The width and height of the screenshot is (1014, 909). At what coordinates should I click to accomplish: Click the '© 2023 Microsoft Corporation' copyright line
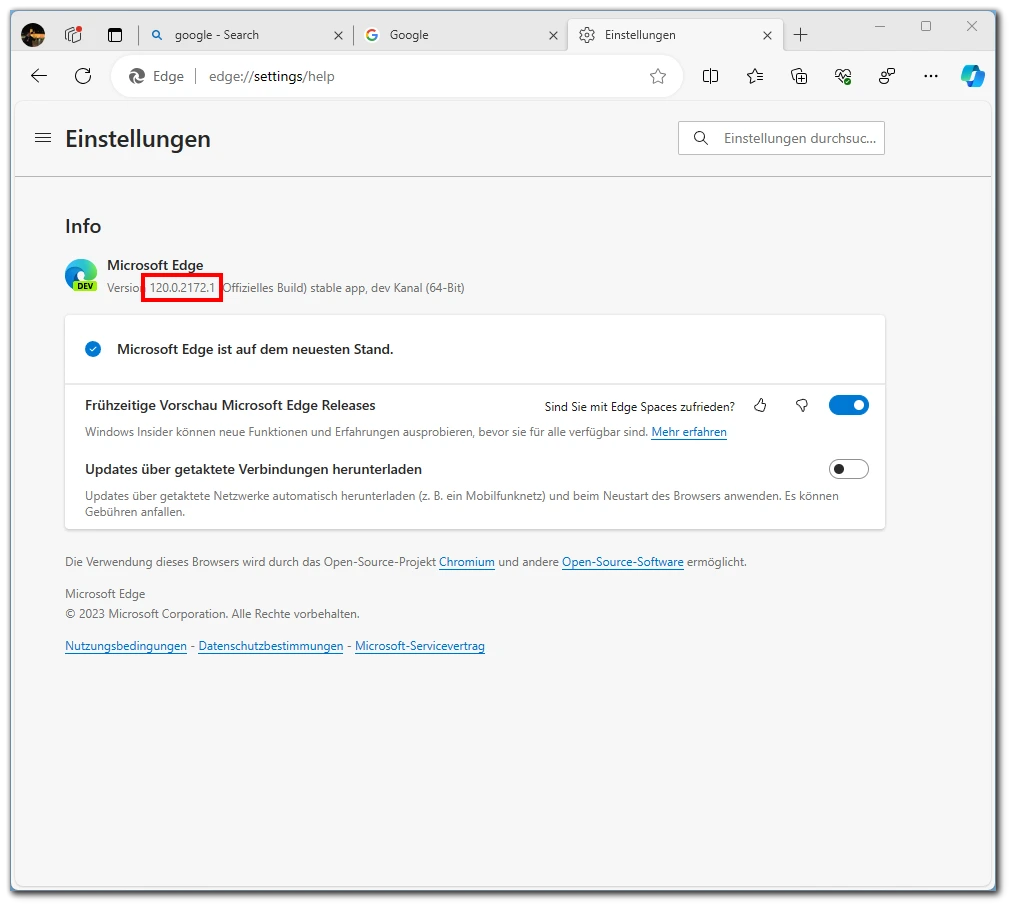pyautogui.click(x=212, y=614)
